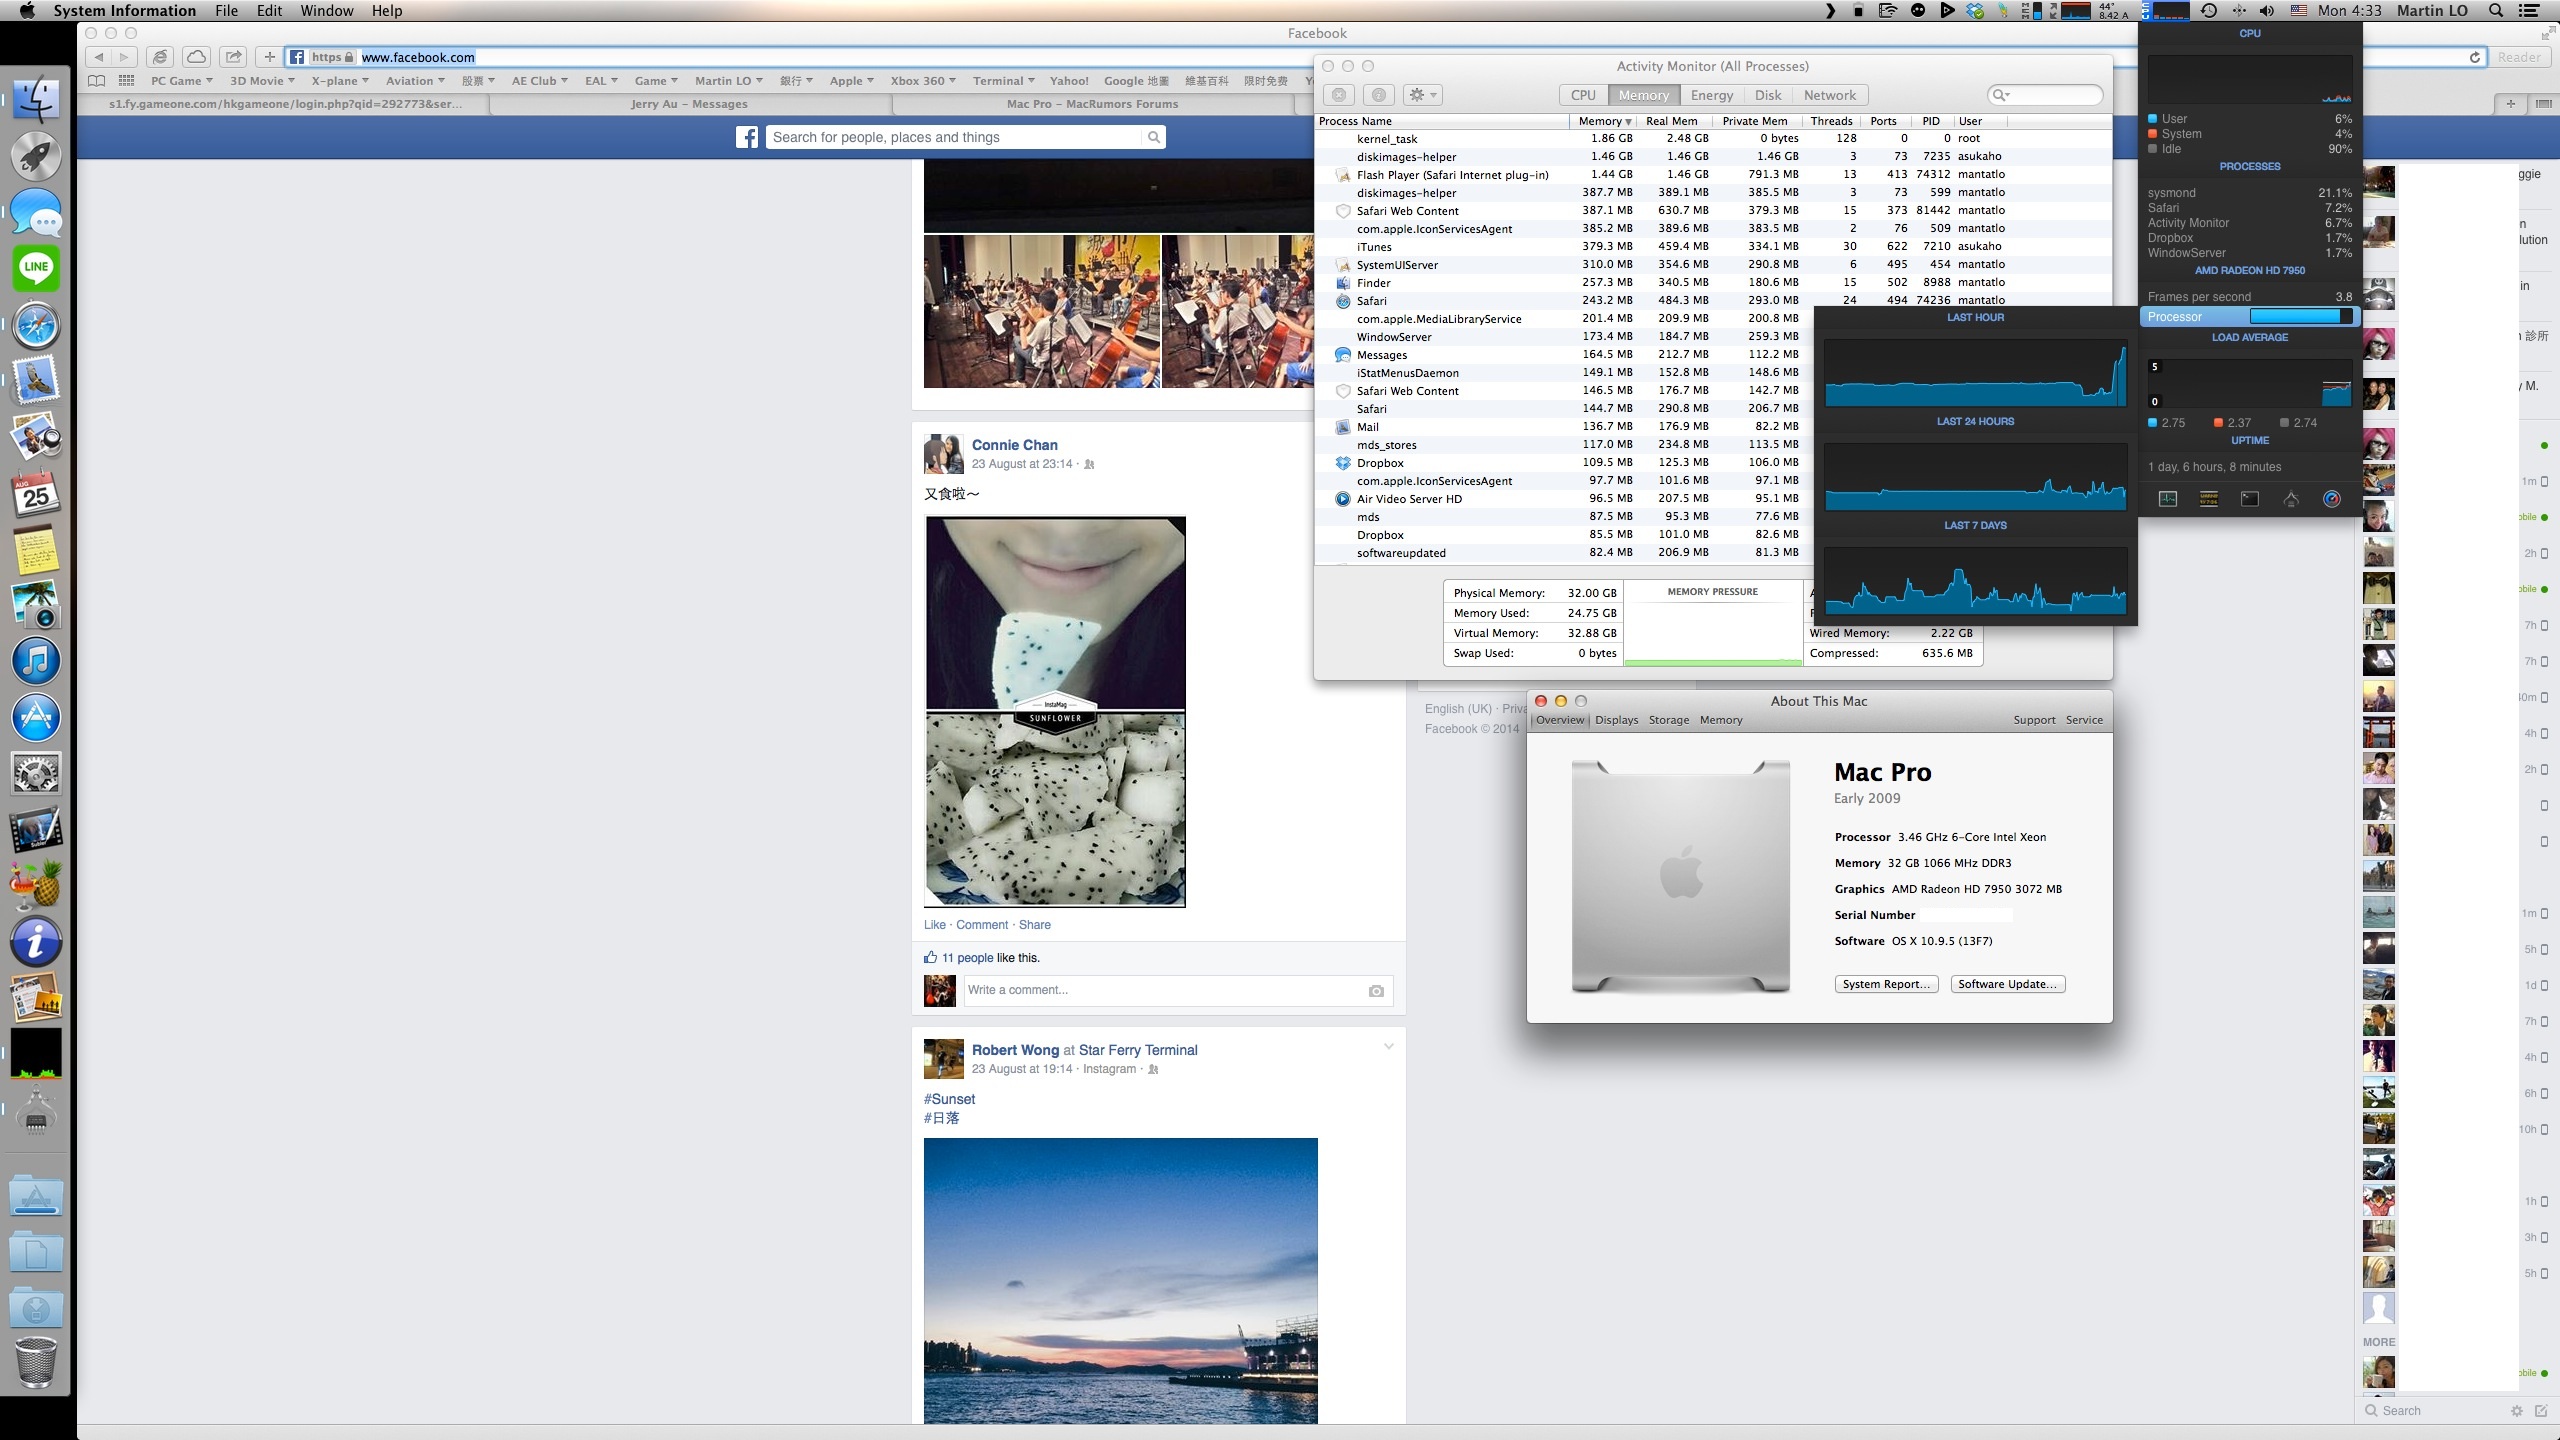This screenshot has width=2560, height=1440.
Task: Click System Report button
Action: click(1886, 984)
